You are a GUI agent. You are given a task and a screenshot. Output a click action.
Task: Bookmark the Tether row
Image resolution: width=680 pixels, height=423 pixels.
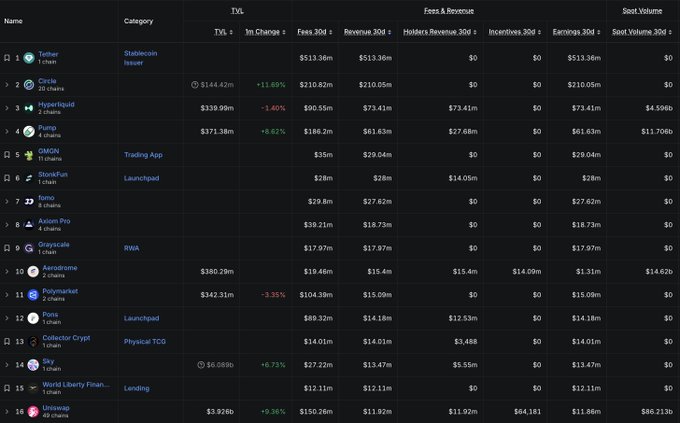pos(7,58)
